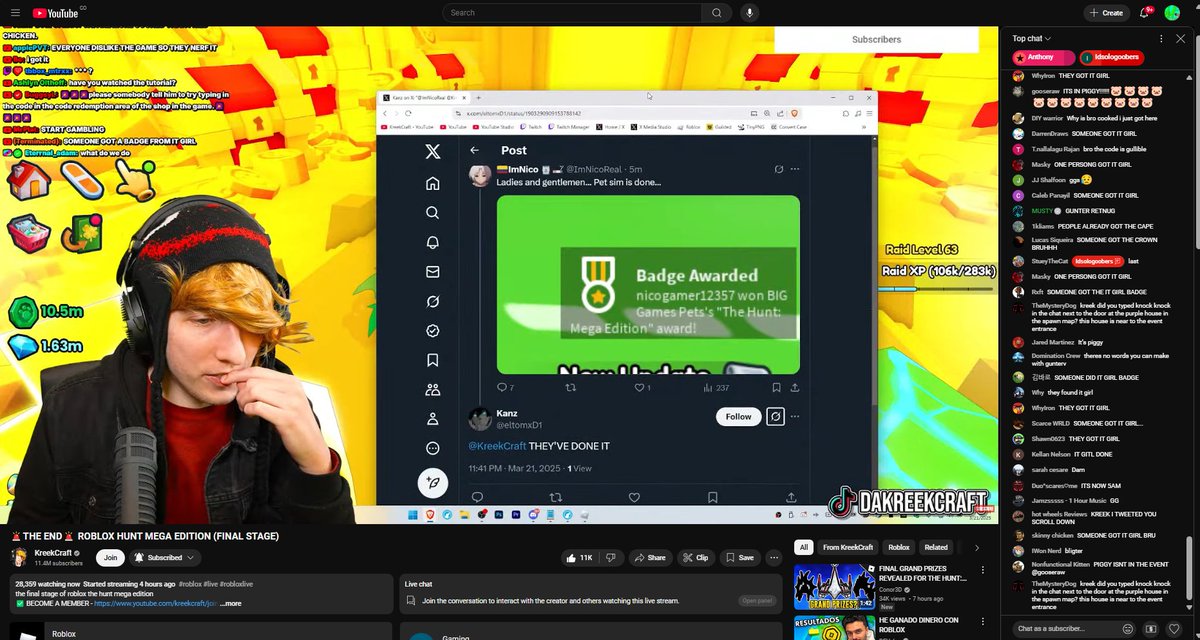
Task: Click the YouTube Studio bookmark
Action: tap(492, 127)
